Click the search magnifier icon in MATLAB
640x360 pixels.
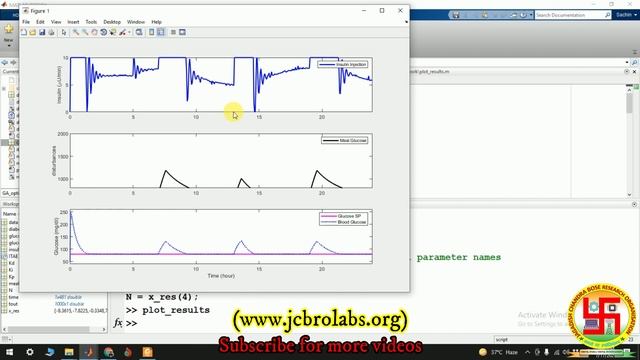pyautogui.click(x=607, y=15)
